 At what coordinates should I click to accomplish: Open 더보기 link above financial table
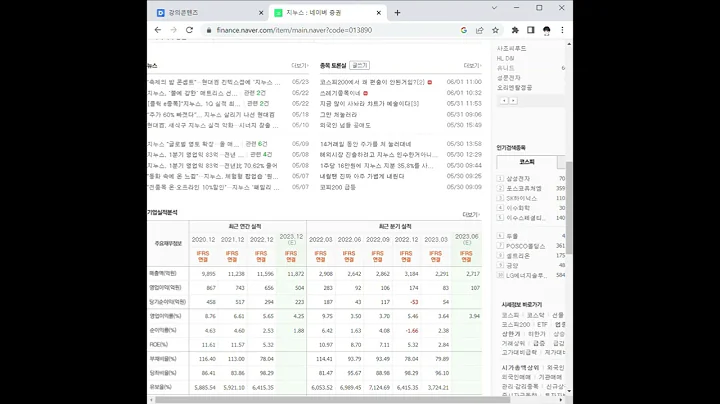click(471, 214)
